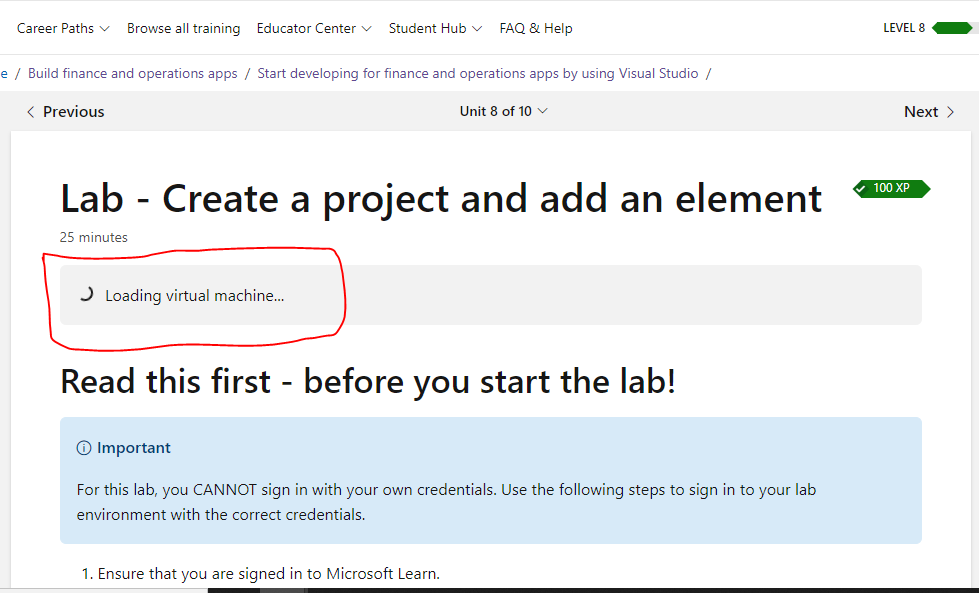Click the Next chevron arrow icon
The image size is (979, 593).
951,111
